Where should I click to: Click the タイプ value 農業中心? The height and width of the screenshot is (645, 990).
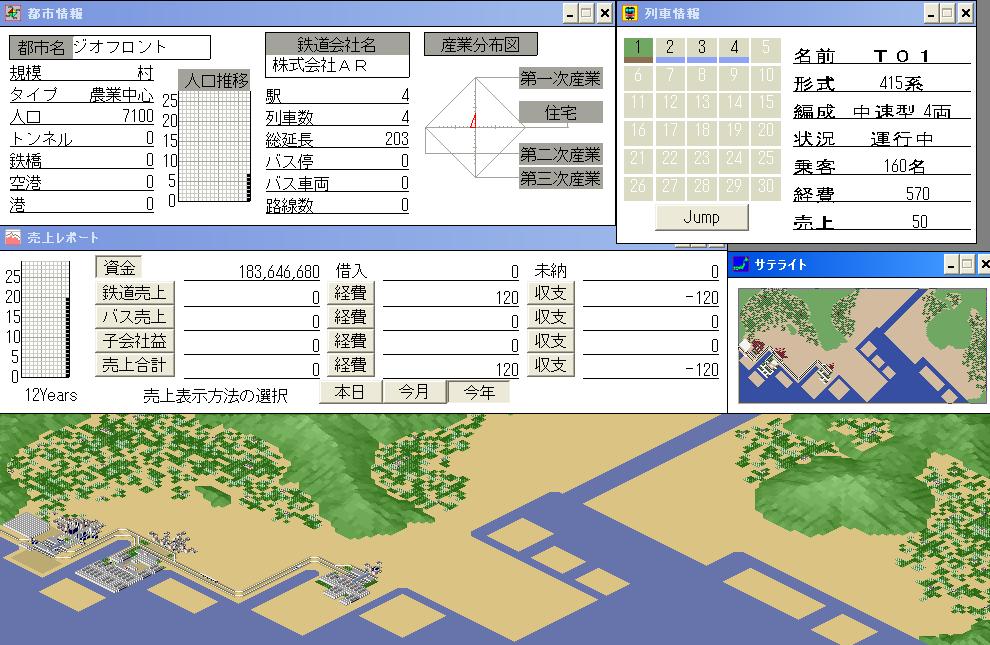click(x=121, y=95)
